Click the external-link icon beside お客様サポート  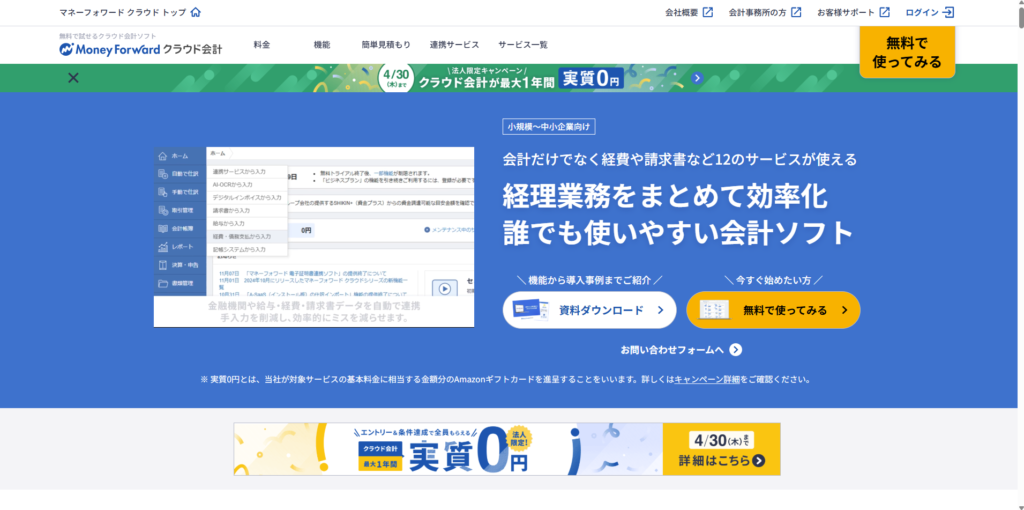(884, 13)
